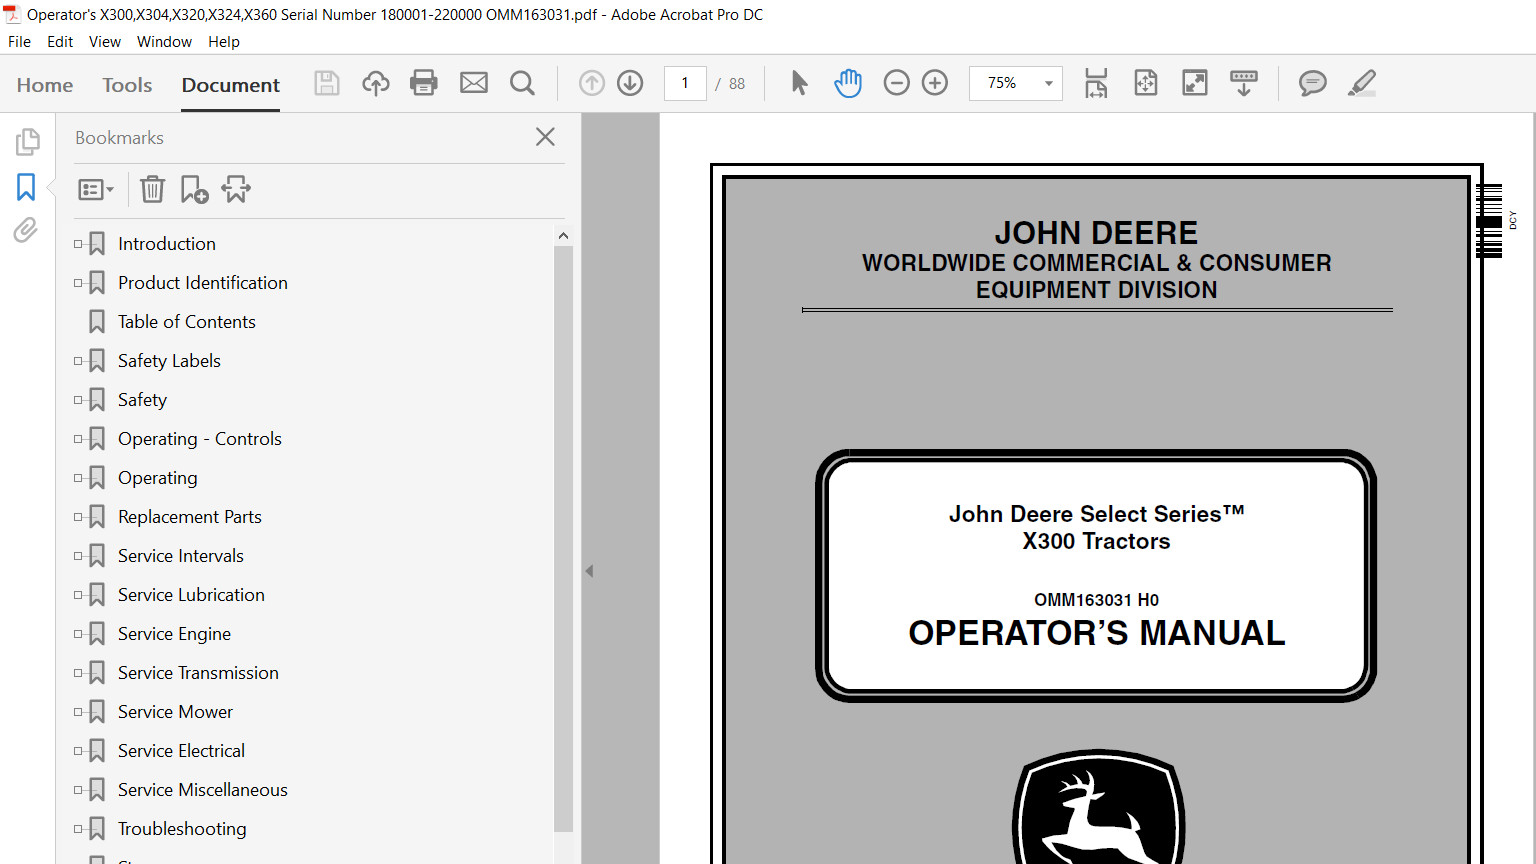The width and height of the screenshot is (1536, 864).
Task: Add a comment with speech bubble icon
Action: (1313, 83)
